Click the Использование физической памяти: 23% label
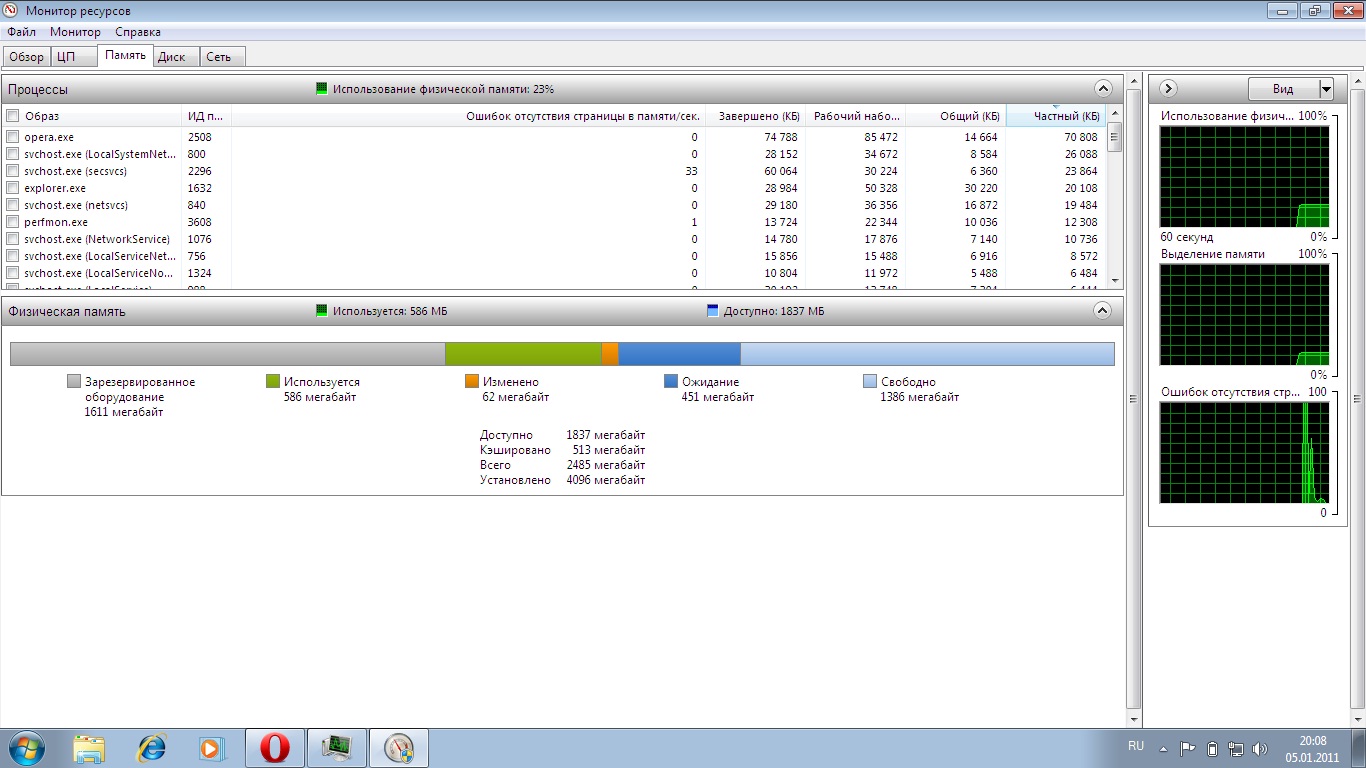The width and height of the screenshot is (1366, 768). 443,88
